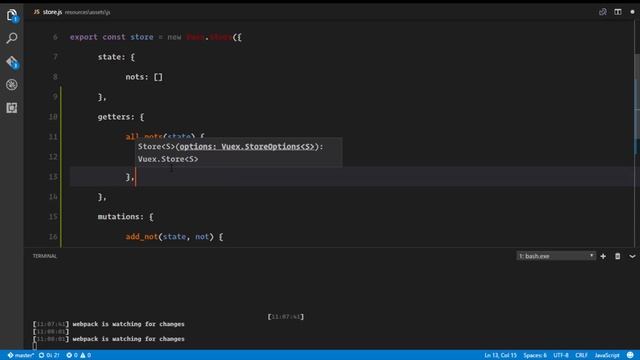Click the master branch status bar item
This screenshot has height=360, width=640.
point(20,355)
